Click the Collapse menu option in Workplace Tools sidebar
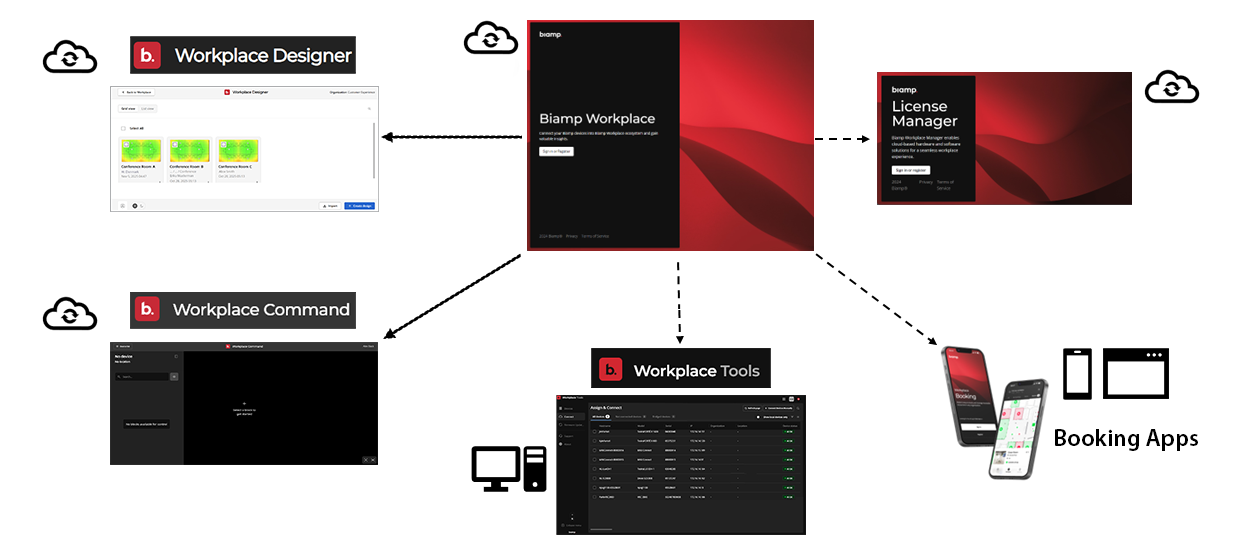 click(572, 525)
